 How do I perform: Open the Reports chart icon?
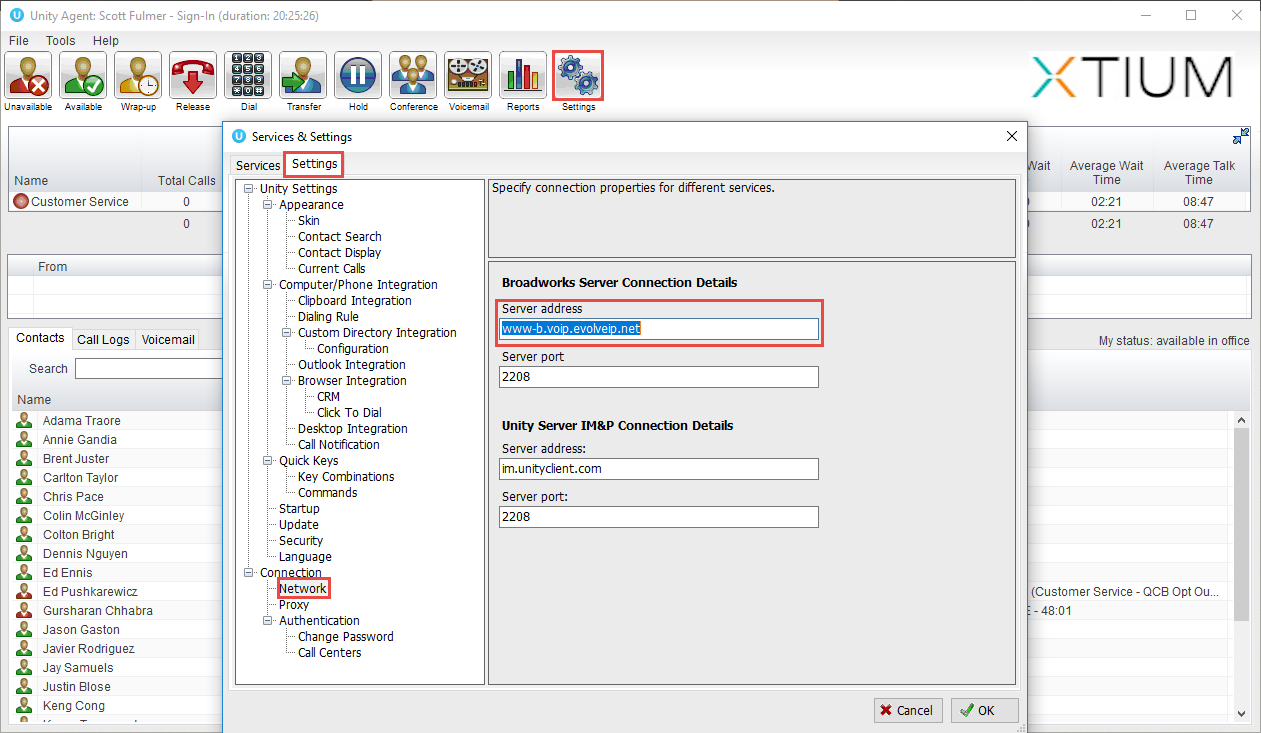tap(523, 76)
